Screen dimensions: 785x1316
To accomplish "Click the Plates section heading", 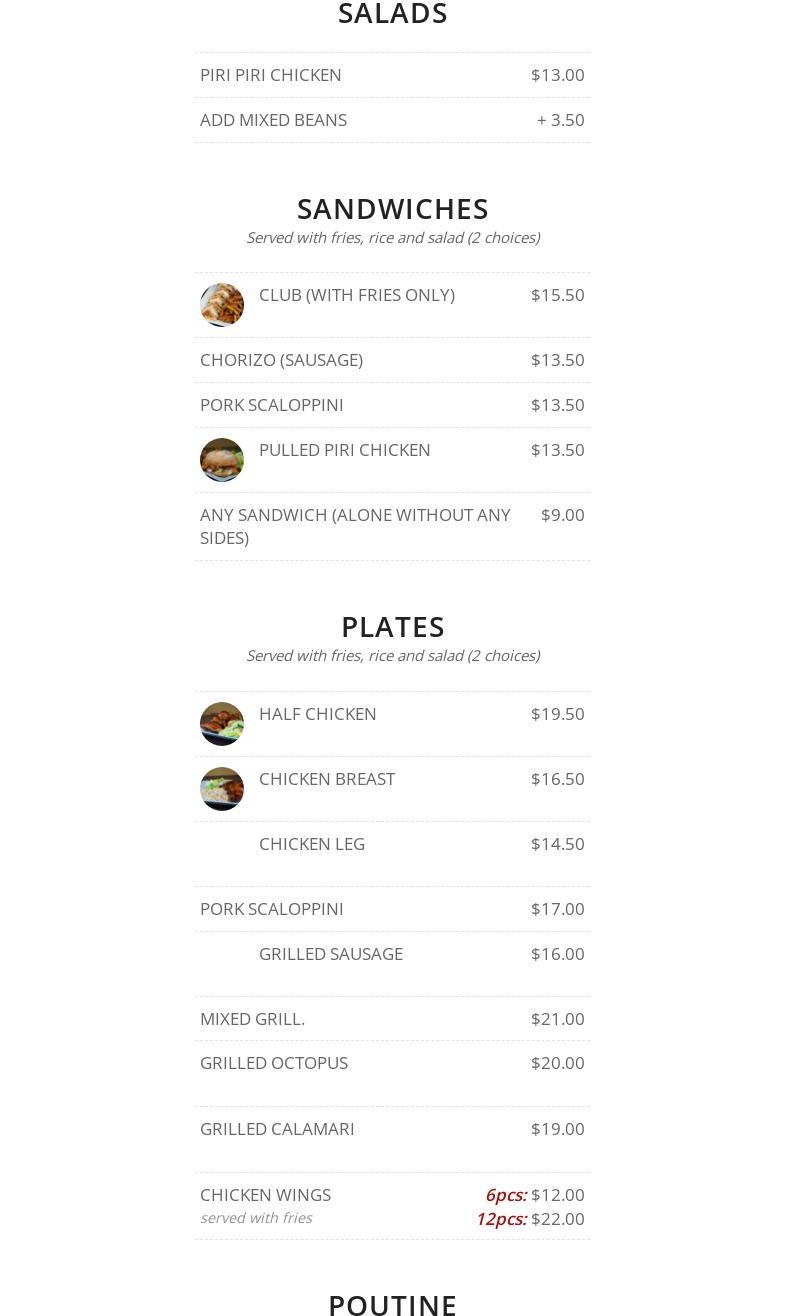I will point(393,627).
